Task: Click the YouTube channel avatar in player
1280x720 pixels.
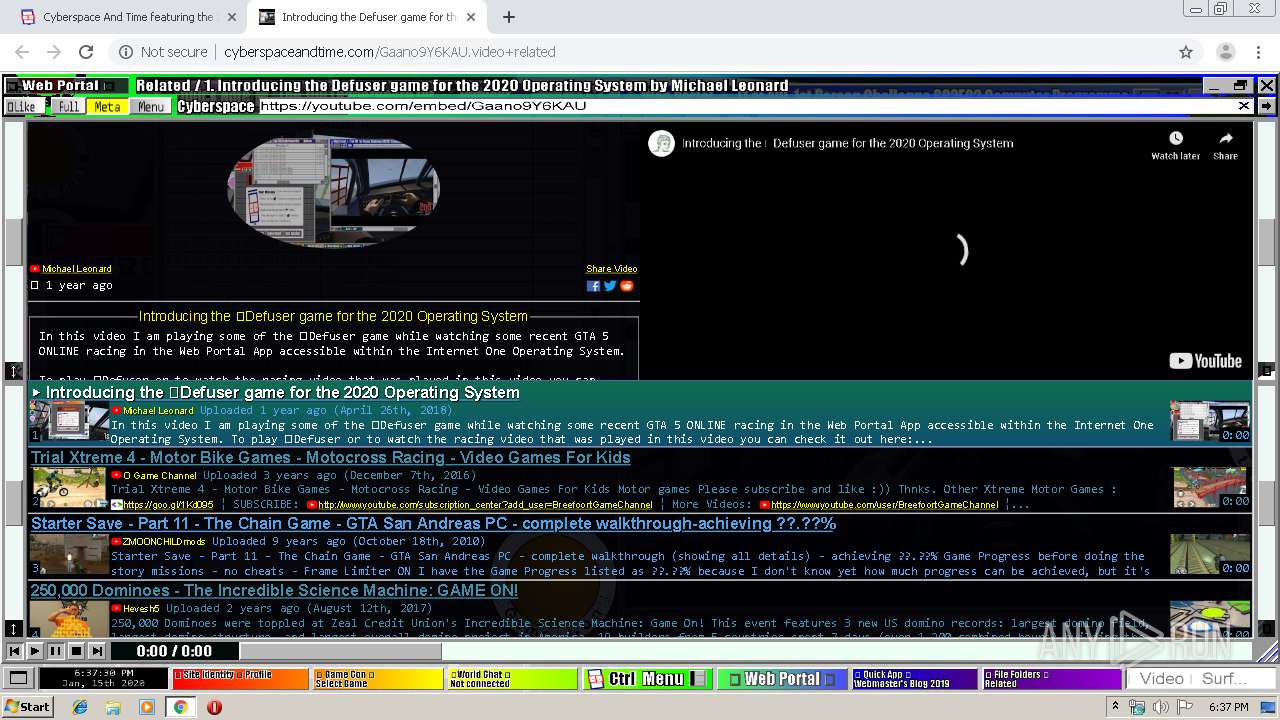Action: [661, 143]
